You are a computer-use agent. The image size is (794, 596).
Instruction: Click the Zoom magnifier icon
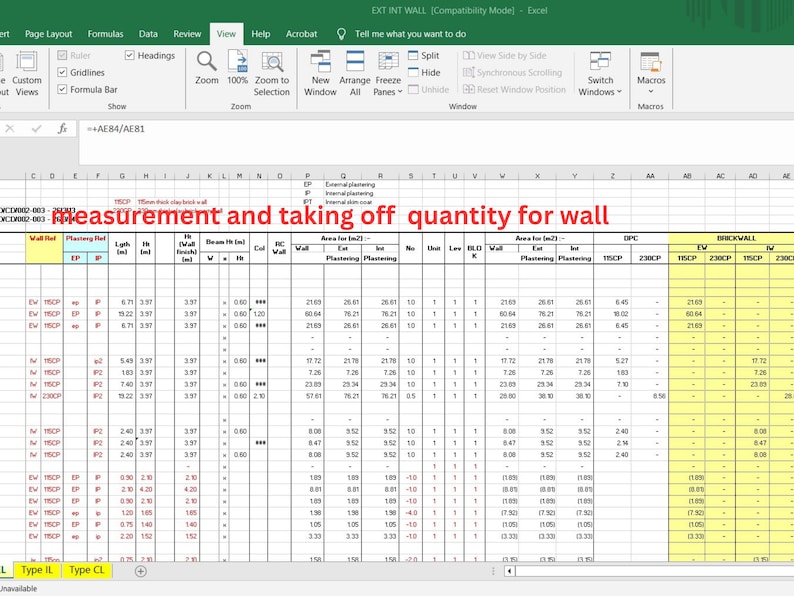coord(207,62)
